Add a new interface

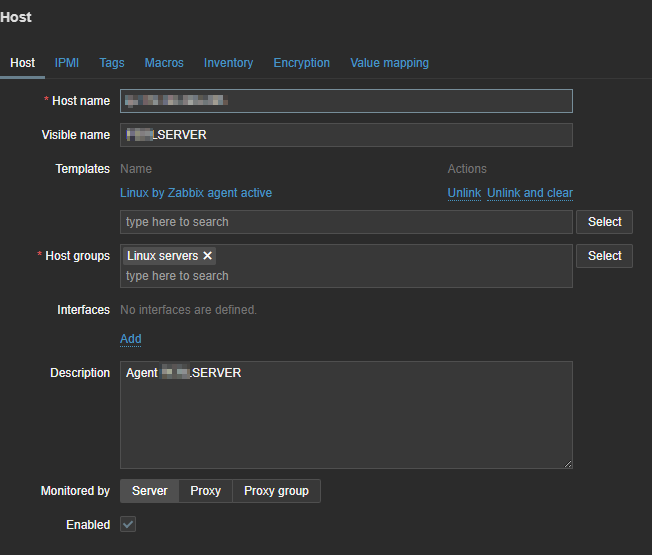pyautogui.click(x=131, y=339)
